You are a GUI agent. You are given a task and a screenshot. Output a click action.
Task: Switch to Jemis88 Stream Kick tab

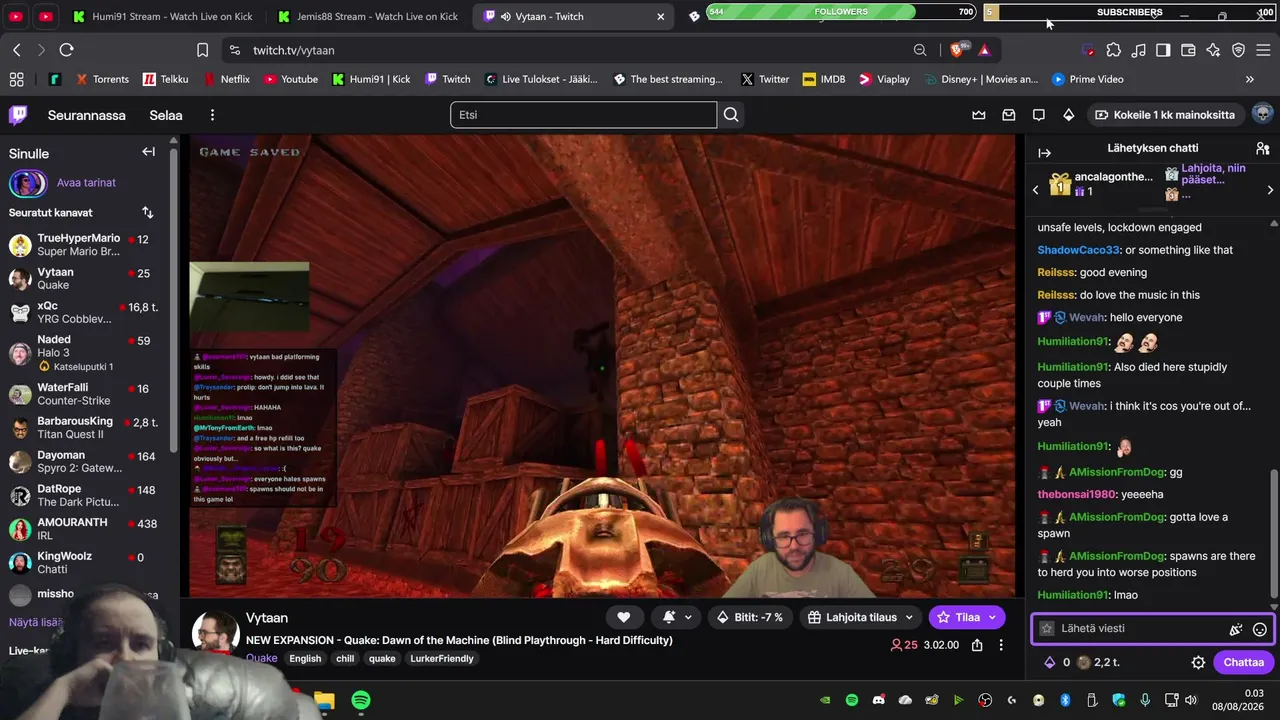click(x=367, y=16)
